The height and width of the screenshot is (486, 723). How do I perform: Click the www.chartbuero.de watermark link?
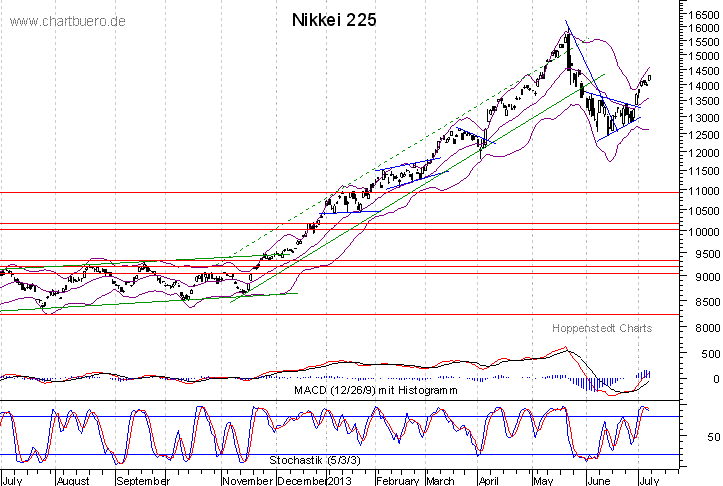tap(67, 21)
